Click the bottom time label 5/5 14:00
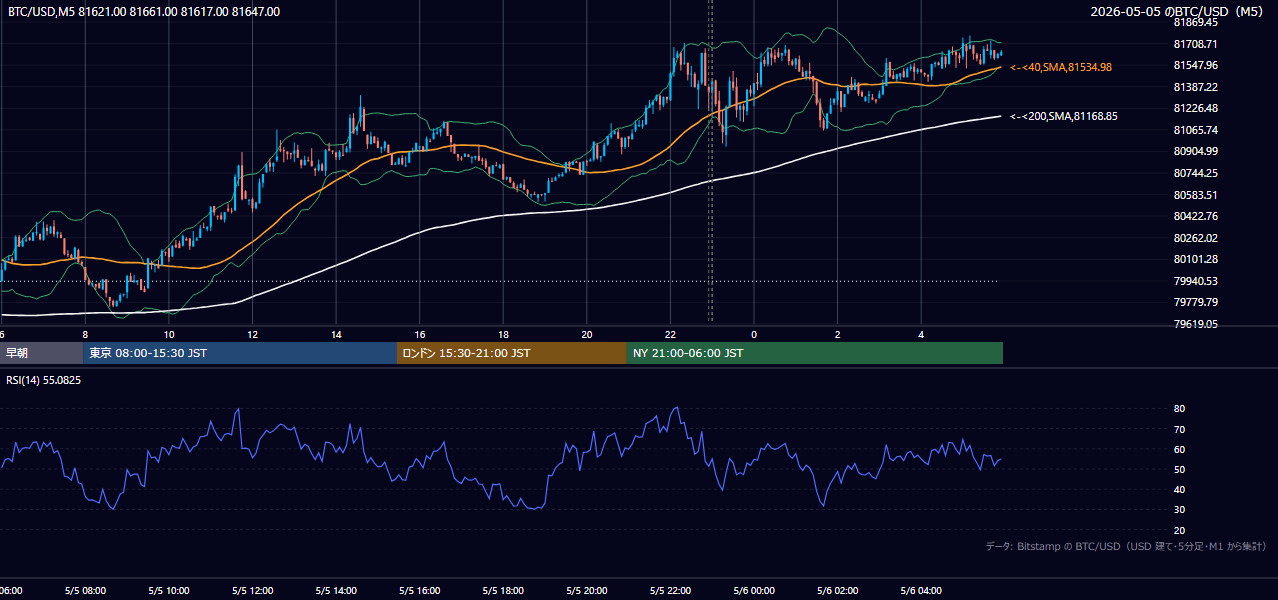 pos(336,591)
